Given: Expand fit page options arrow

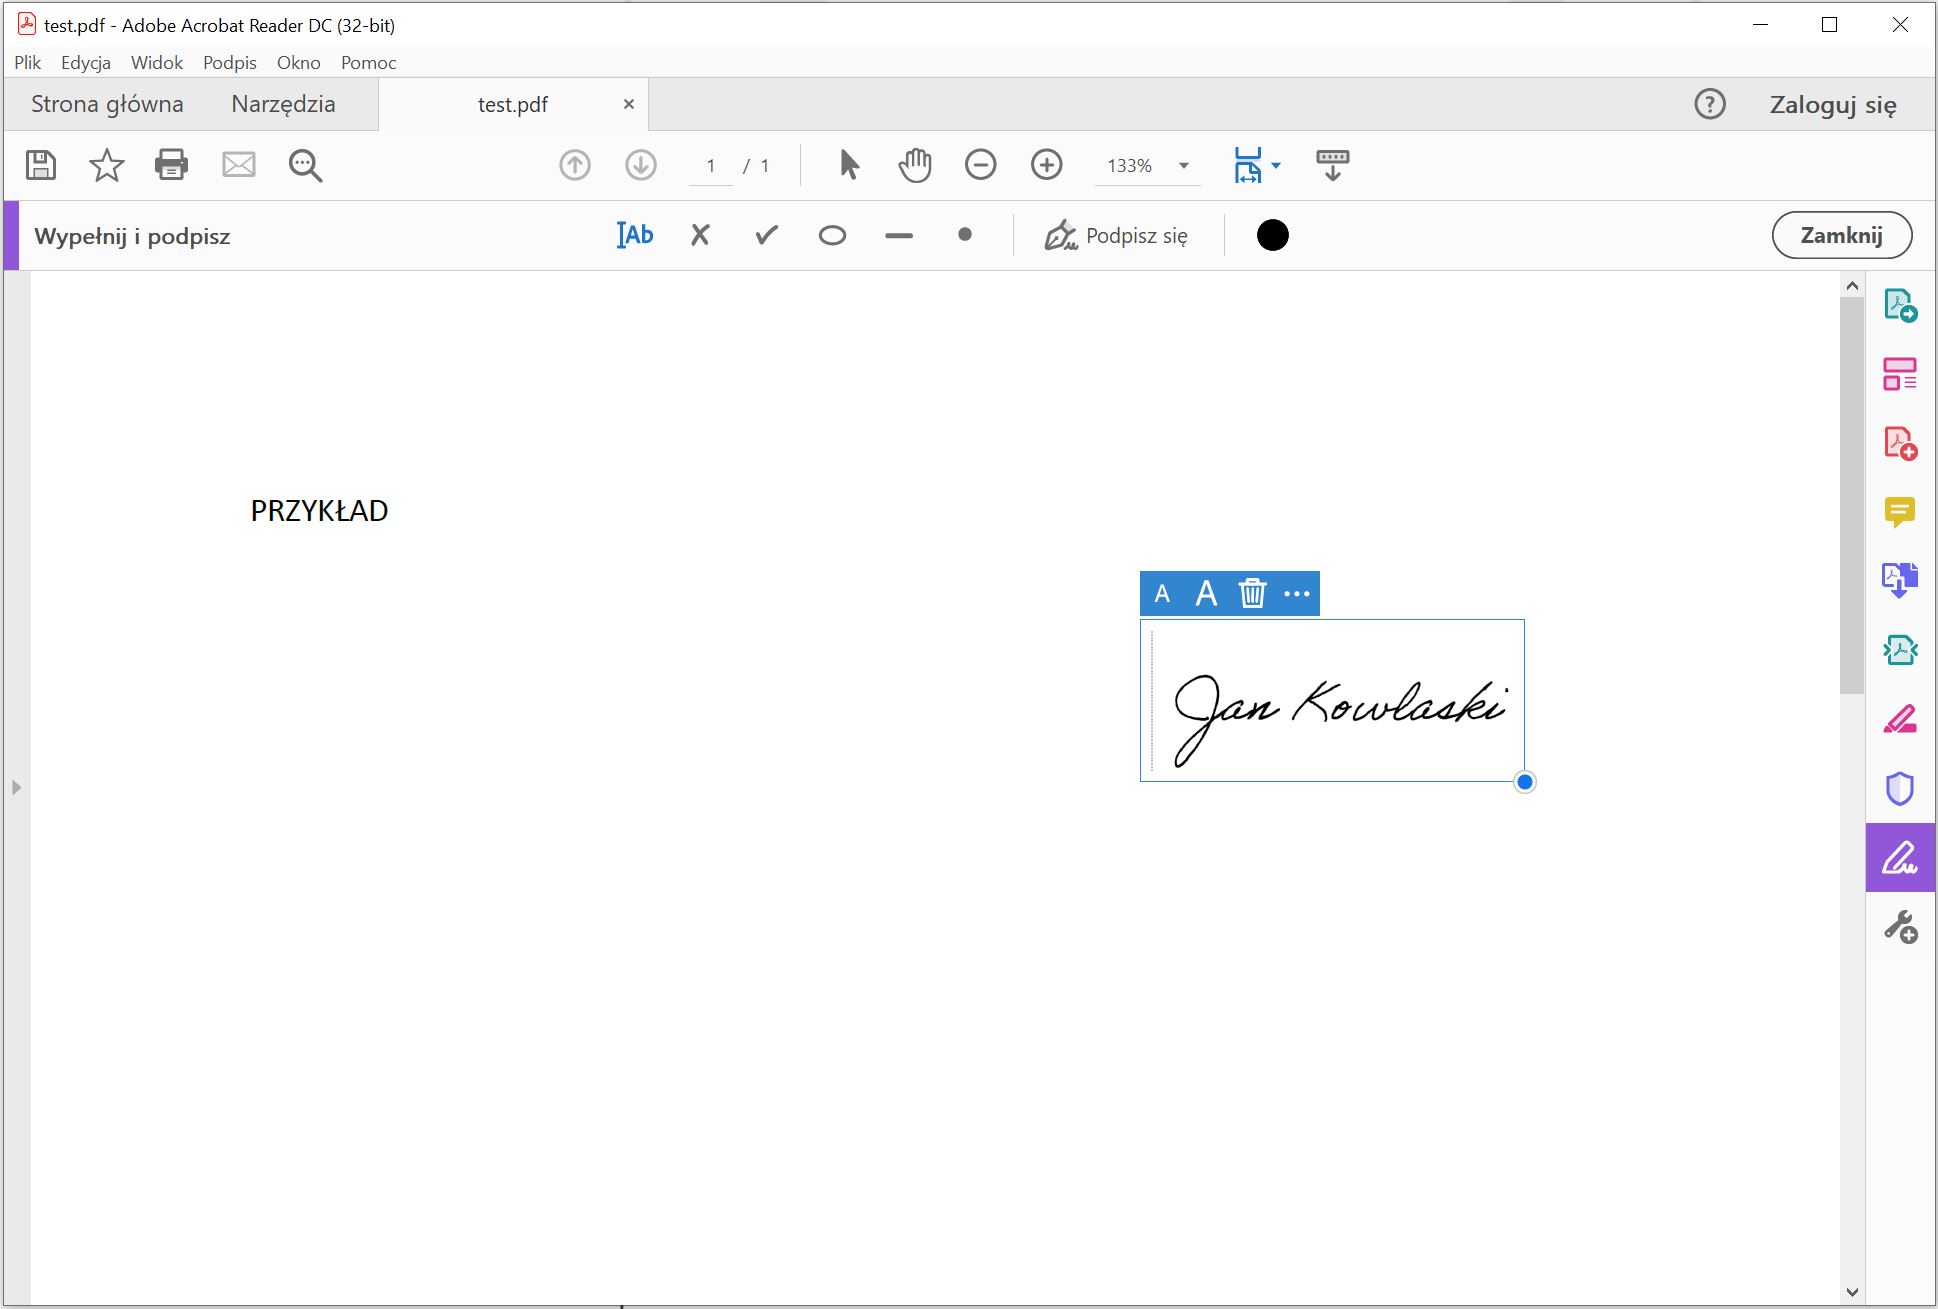Looking at the screenshot, I should coord(1276,166).
